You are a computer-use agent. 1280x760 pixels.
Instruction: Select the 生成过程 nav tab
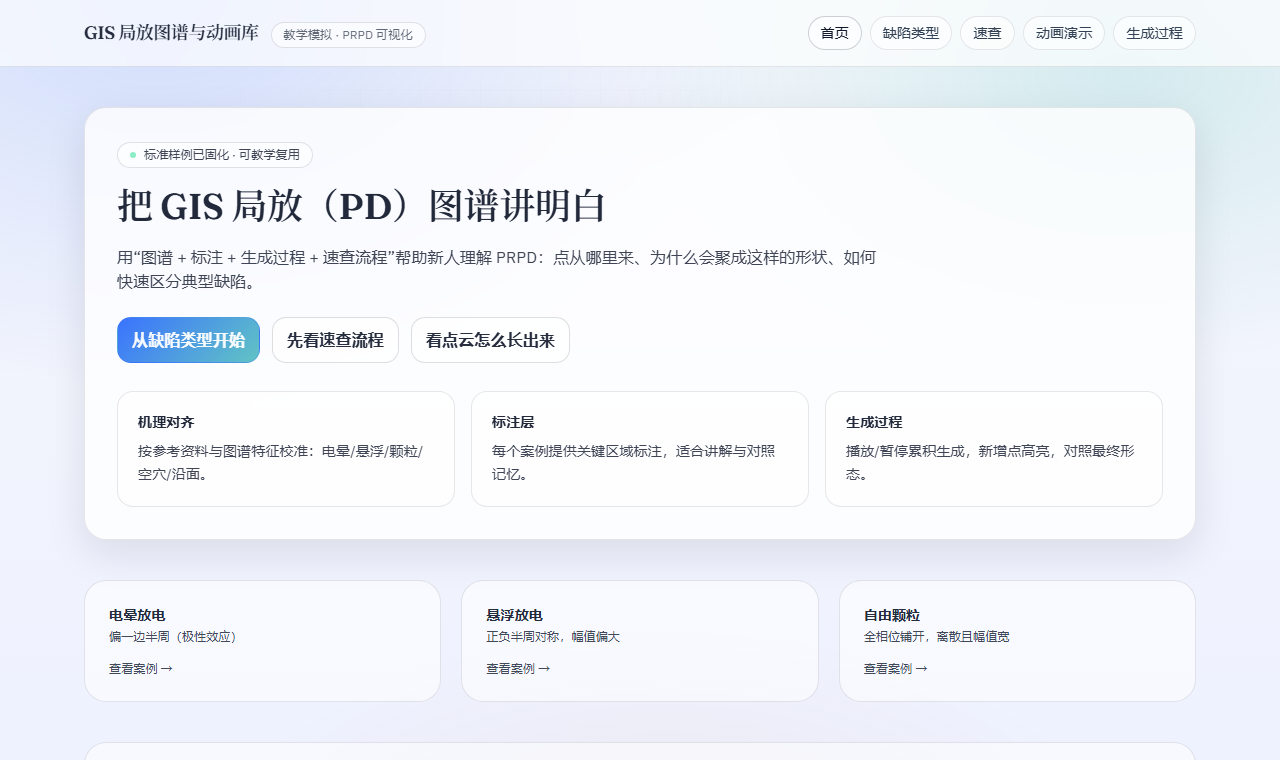pyautogui.click(x=1154, y=33)
